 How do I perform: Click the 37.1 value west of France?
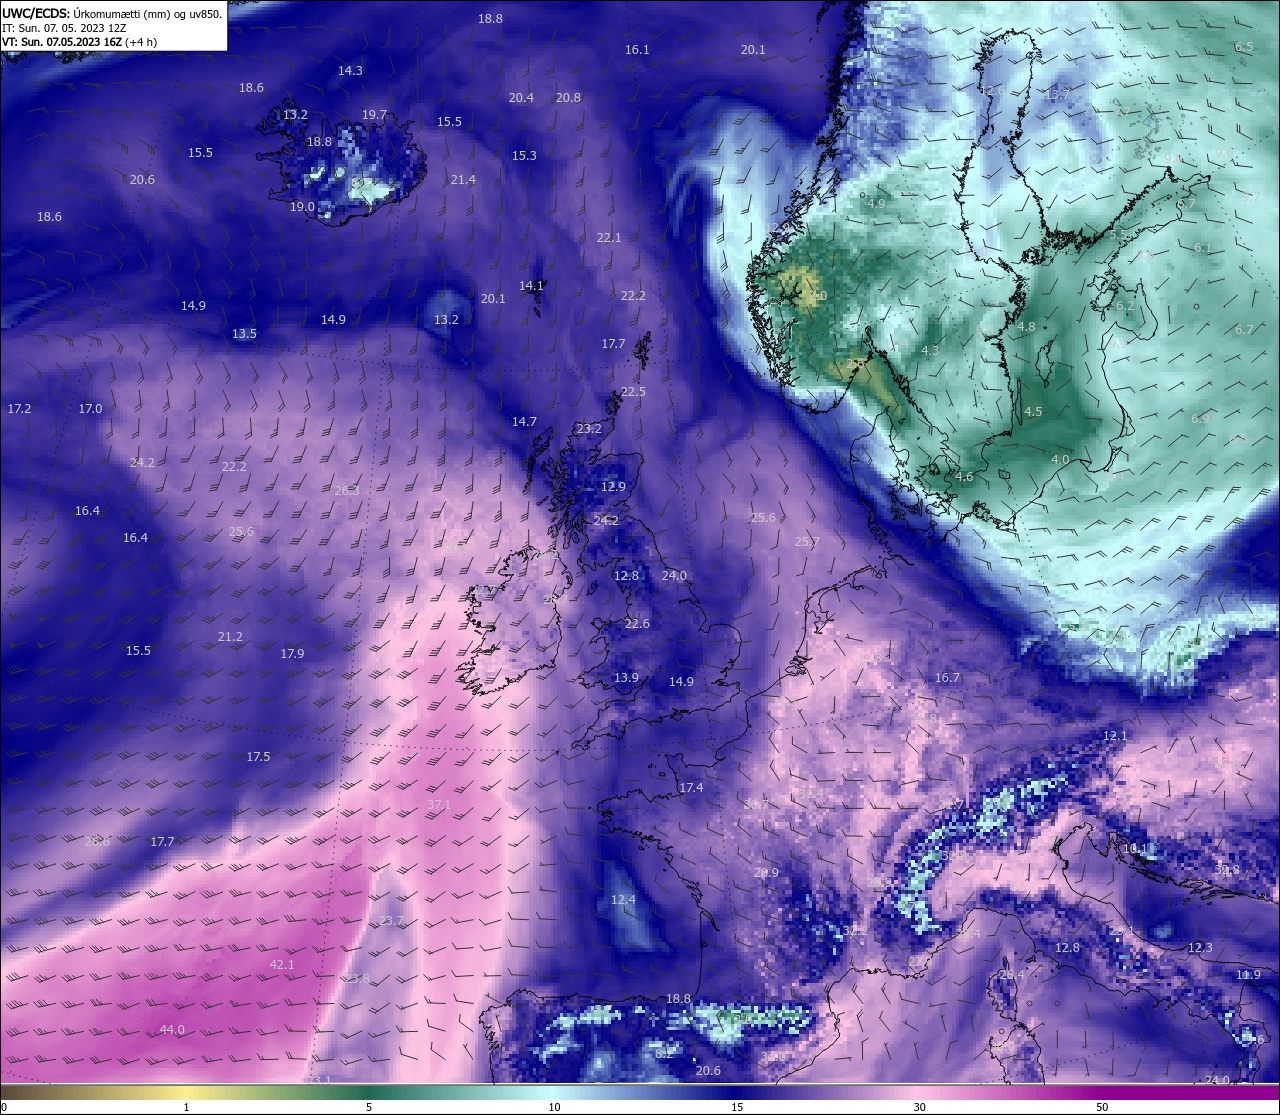point(438,804)
